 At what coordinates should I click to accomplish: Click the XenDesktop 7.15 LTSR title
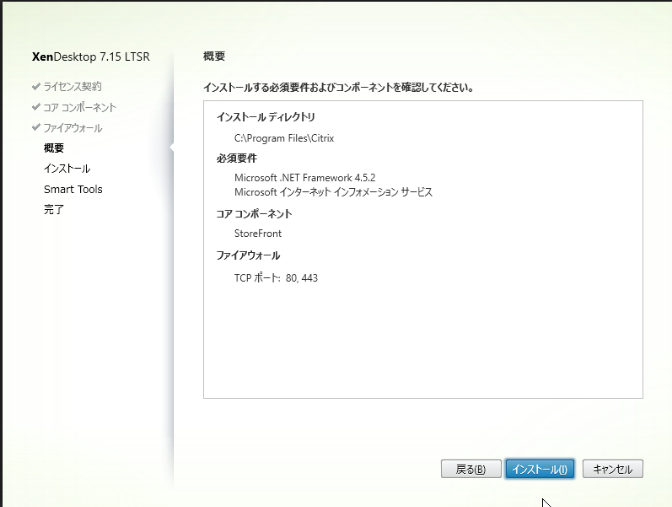[x=91, y=57]
